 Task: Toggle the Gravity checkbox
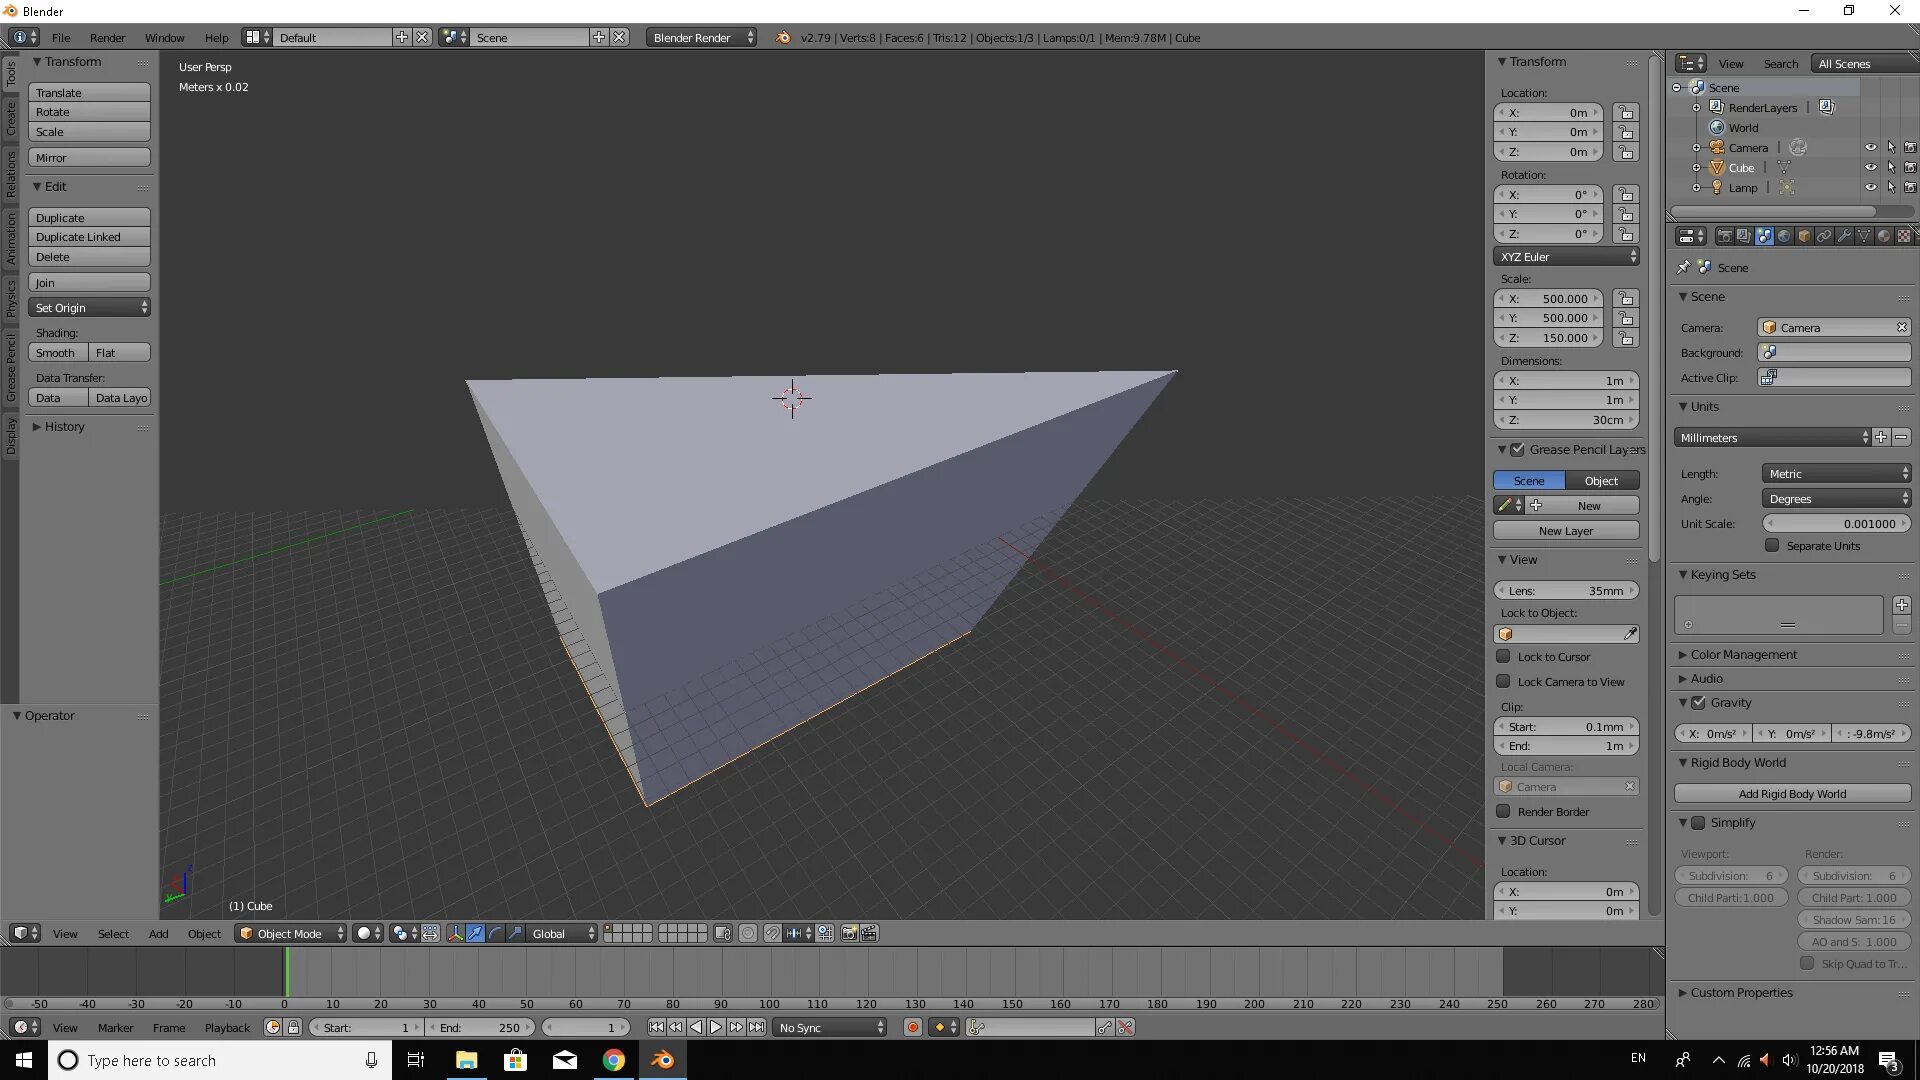[1698, 703]
